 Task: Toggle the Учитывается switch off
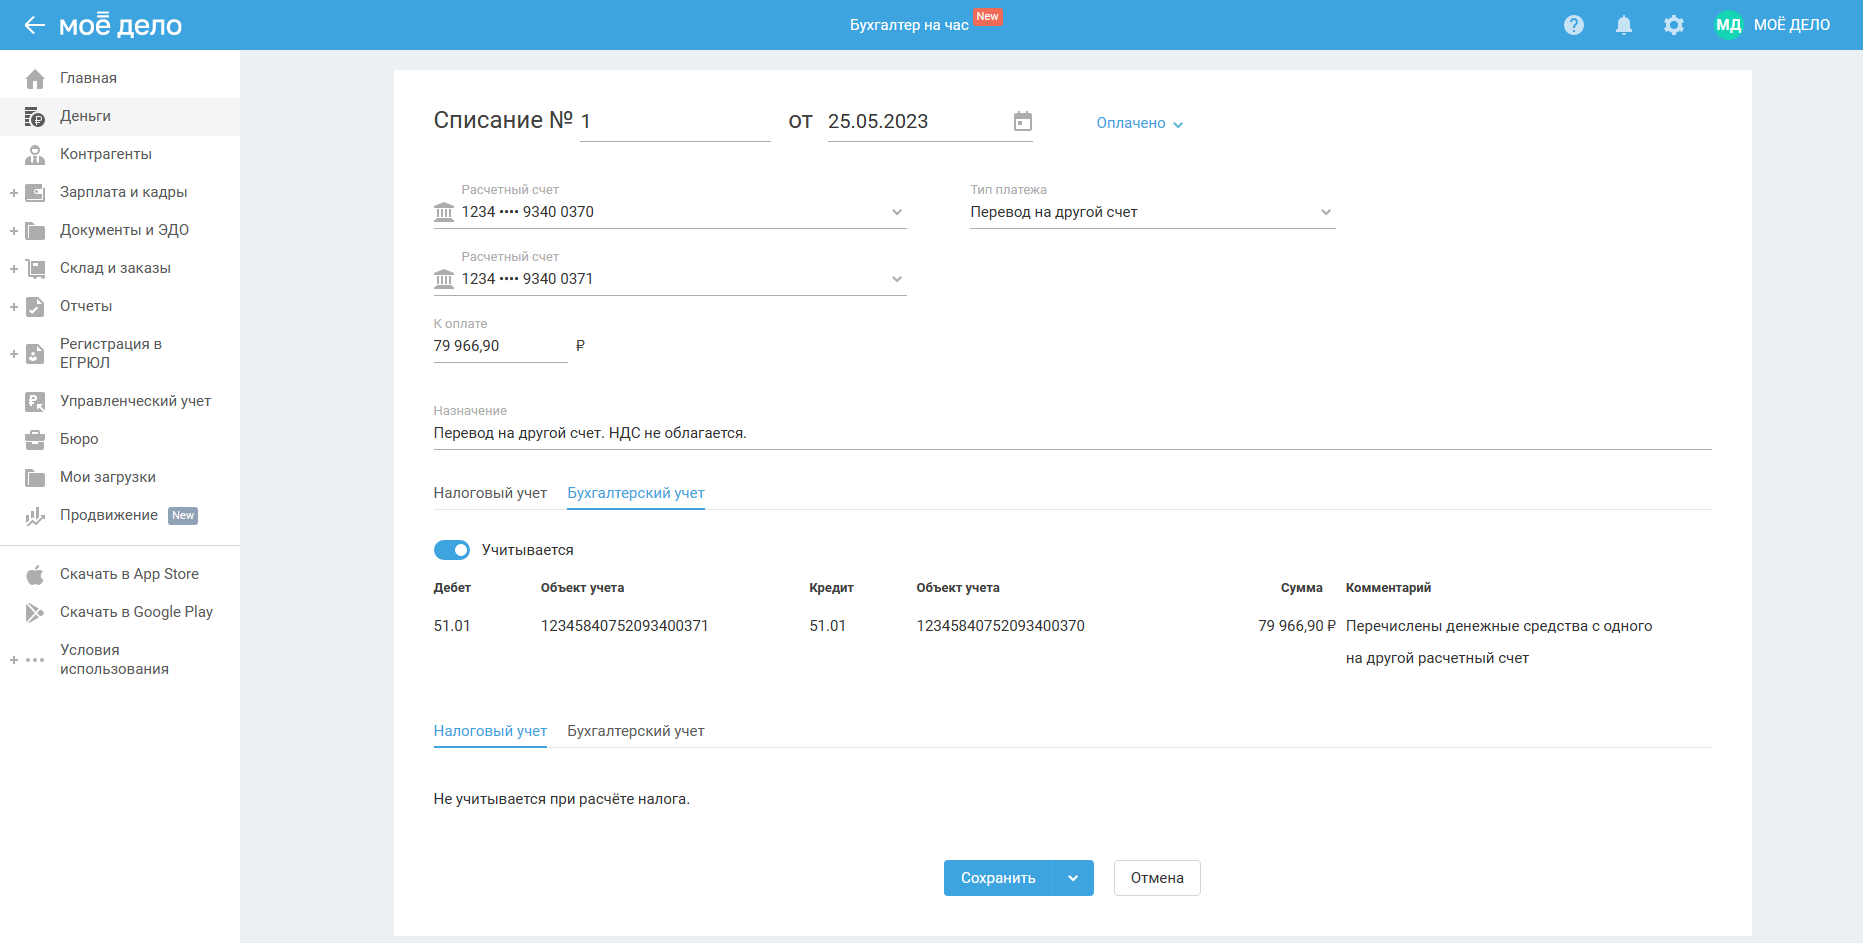[452, 550]
